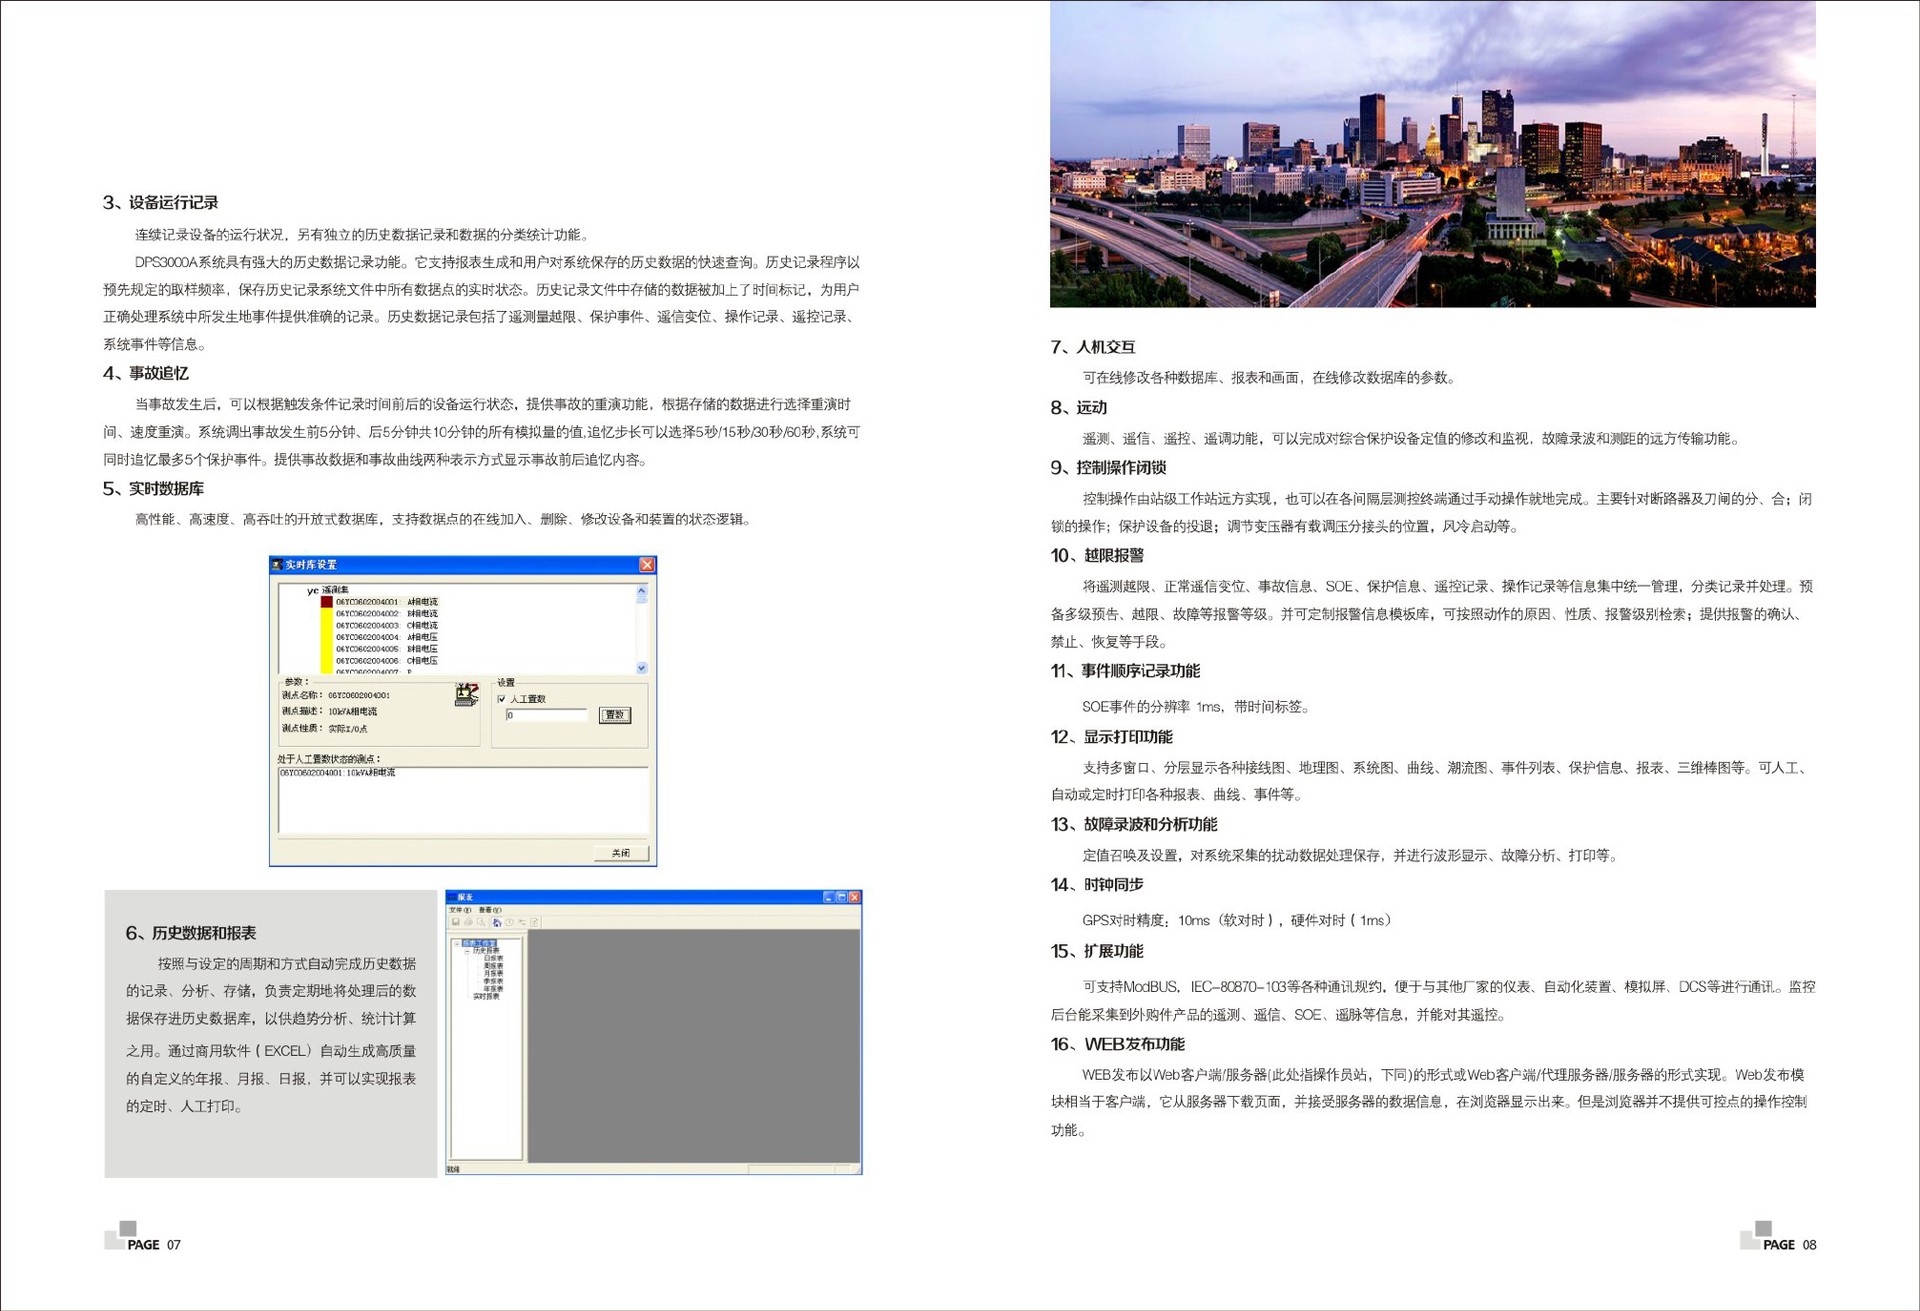Click the print preview icon in 报表 toolbar
Screen dimensions: 1920x1311
point(481,922)
